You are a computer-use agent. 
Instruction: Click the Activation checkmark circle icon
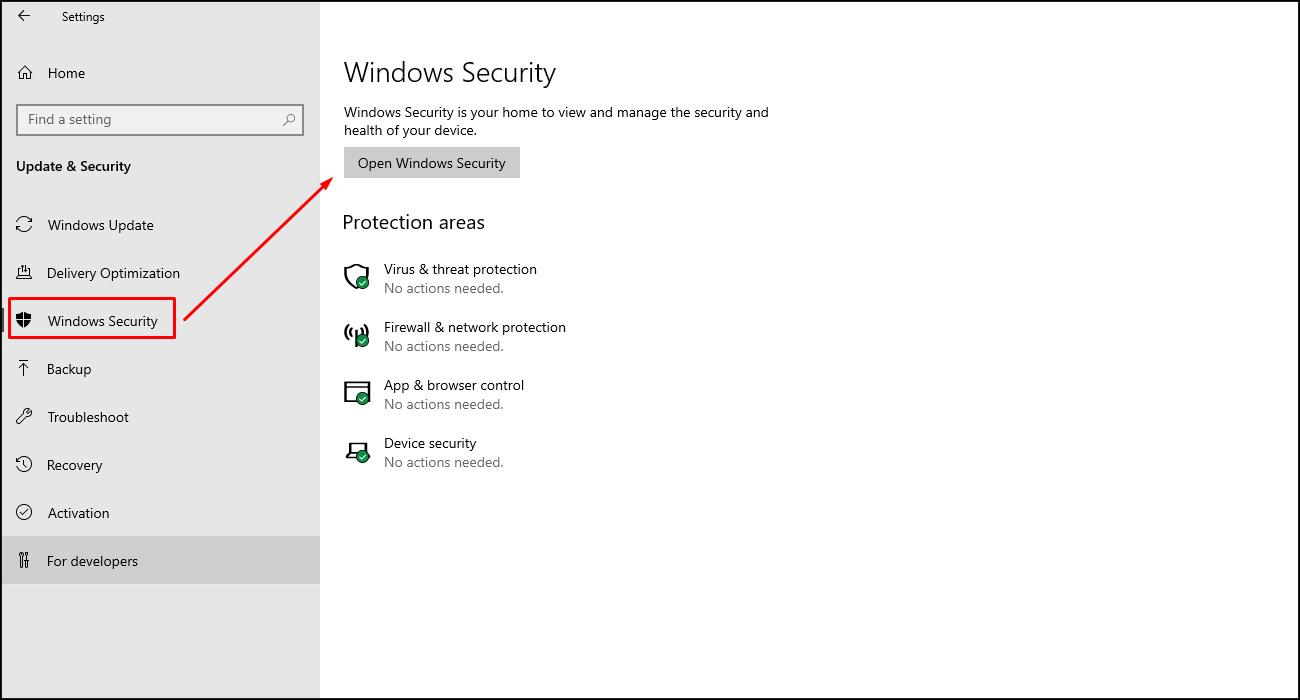click(25, 513)
